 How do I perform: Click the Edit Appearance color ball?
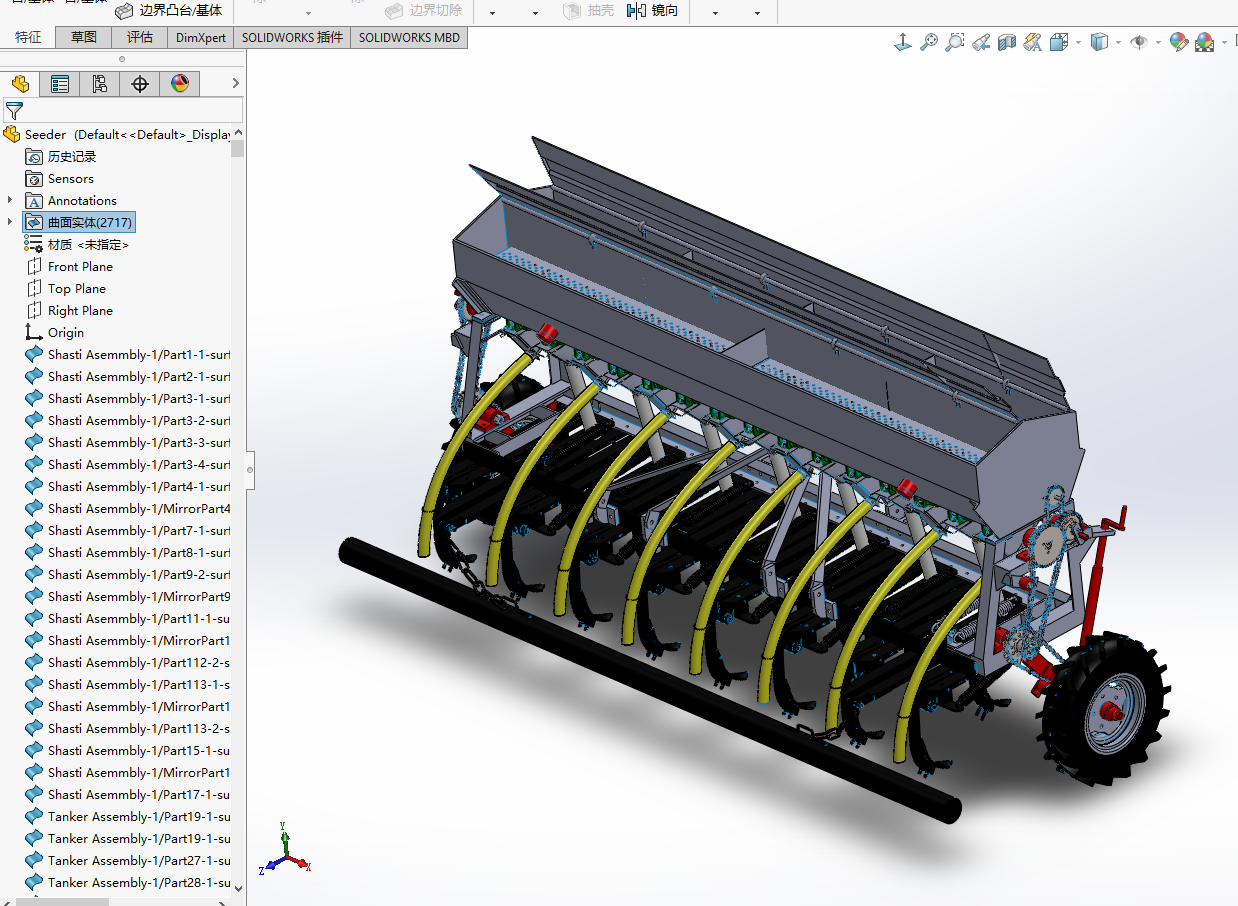(x=1178, y=42)
